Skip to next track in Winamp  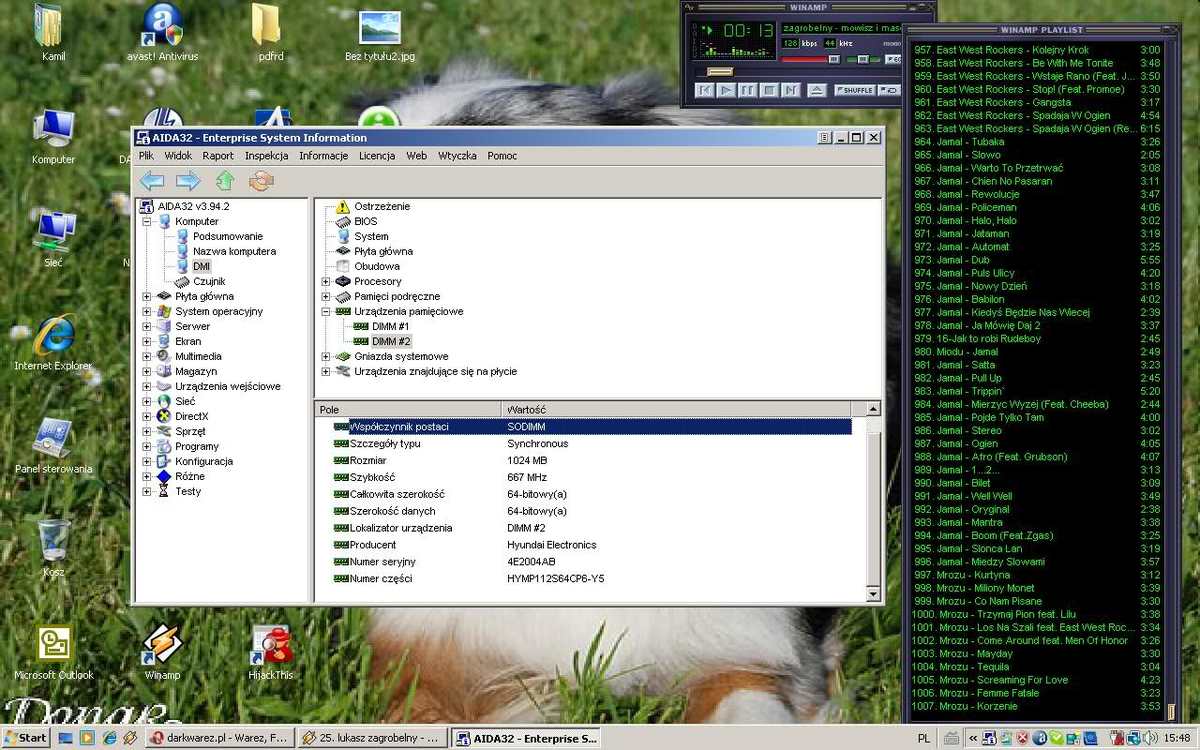point(791,91)
